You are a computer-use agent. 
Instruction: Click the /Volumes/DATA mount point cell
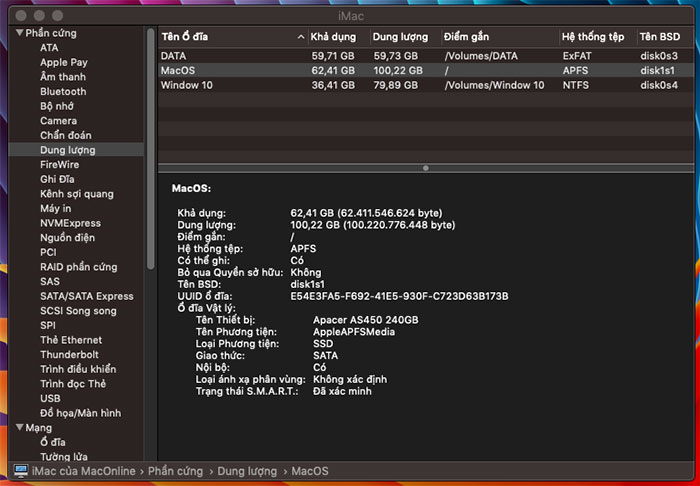click(x=481, y=56)
